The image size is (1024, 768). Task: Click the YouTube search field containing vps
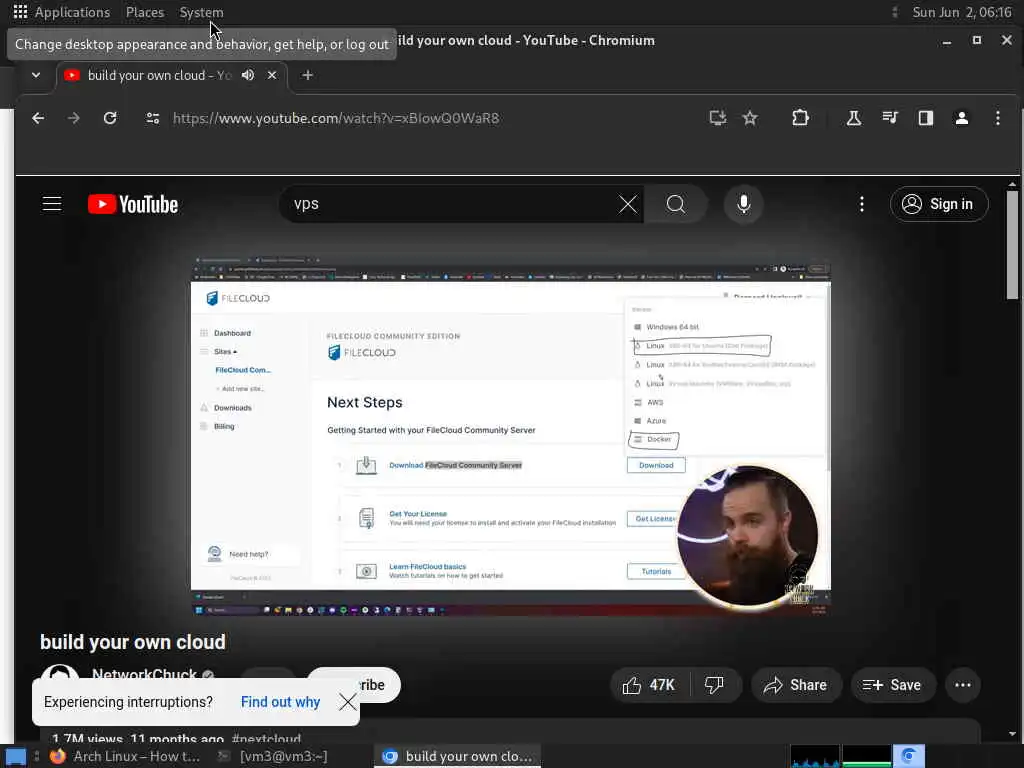click(451, 204)
